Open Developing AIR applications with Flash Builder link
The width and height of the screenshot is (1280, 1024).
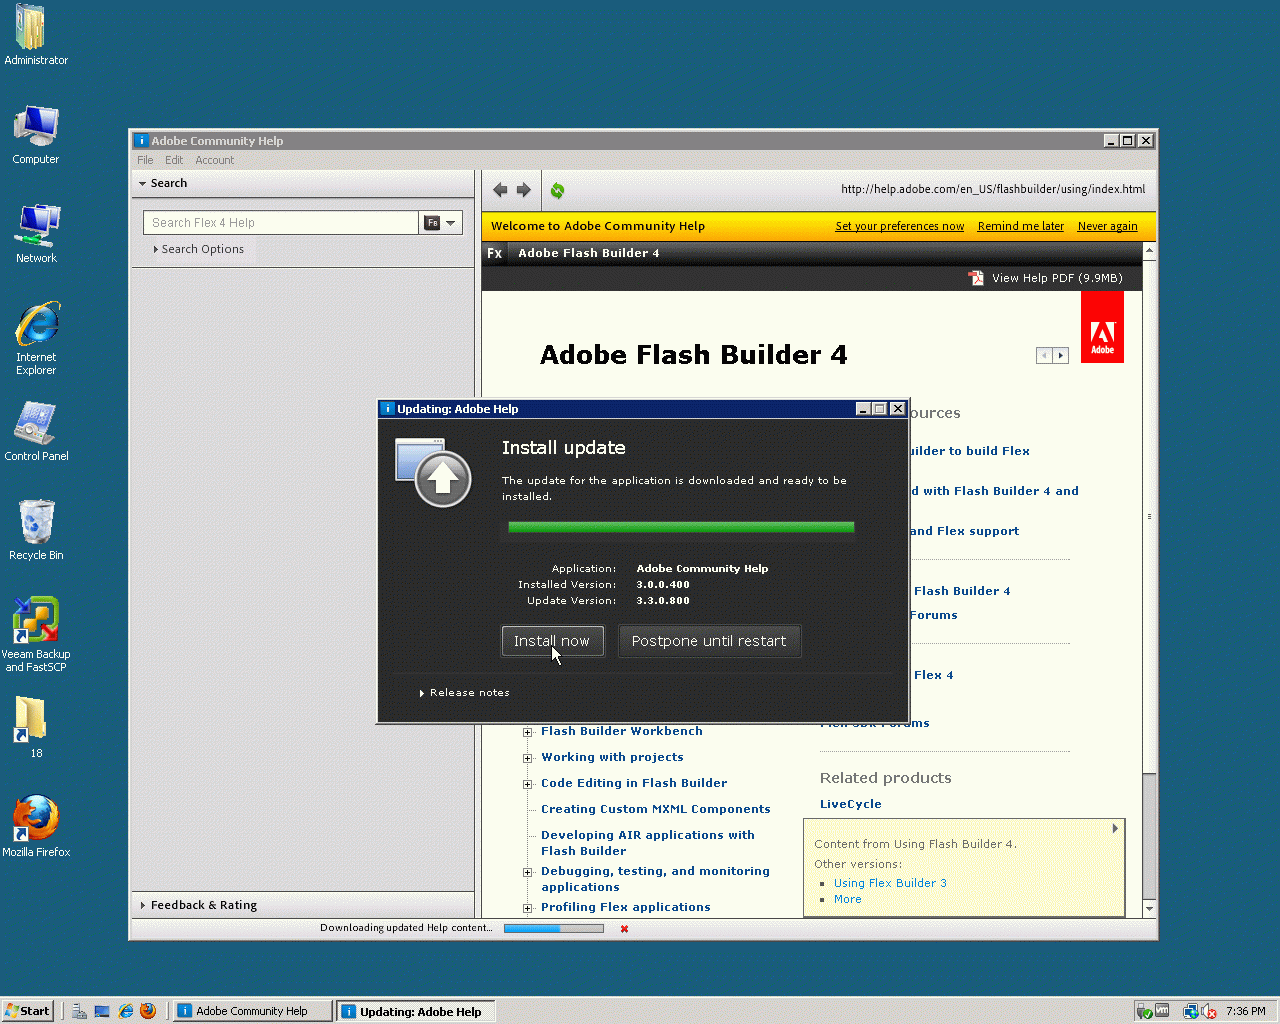click(x=648, y=843)
